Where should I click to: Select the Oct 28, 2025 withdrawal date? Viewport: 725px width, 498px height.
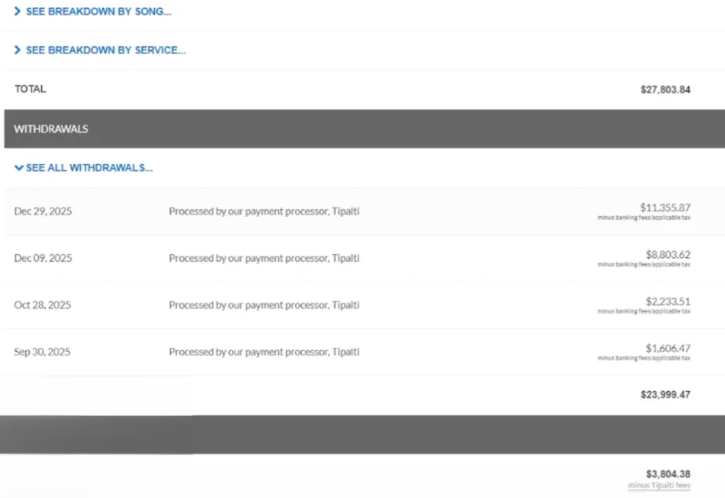tap(42, 305)
